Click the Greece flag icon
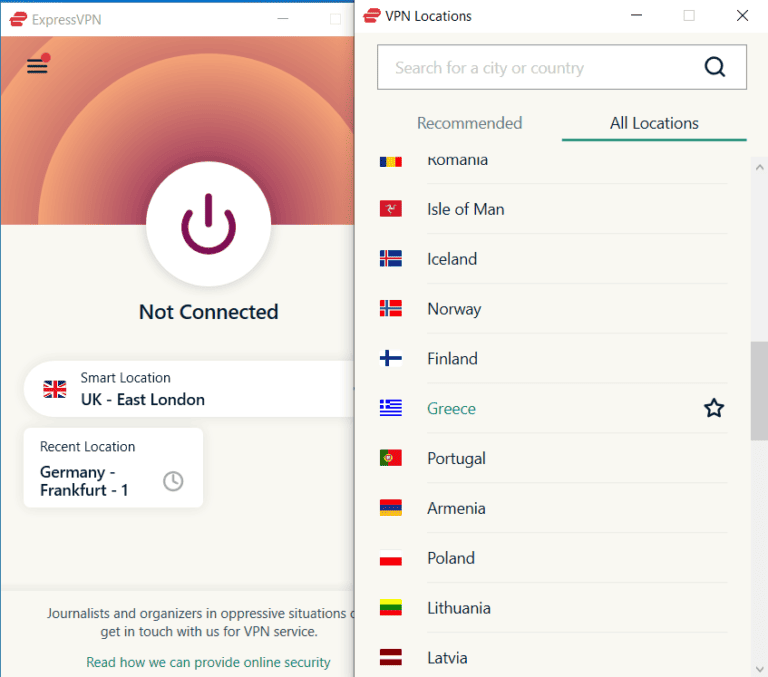Screen dimensions: 768x677 point(391,408)
